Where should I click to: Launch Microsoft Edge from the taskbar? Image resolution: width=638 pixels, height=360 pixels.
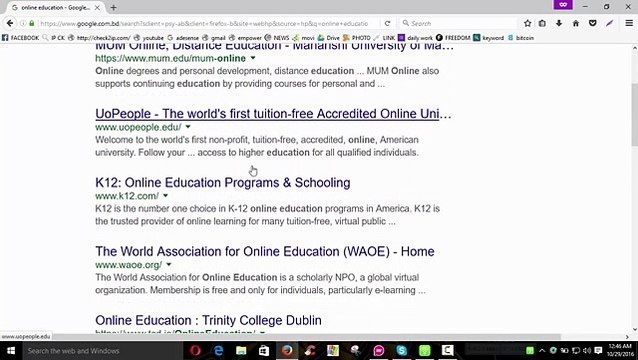point(218,350)
